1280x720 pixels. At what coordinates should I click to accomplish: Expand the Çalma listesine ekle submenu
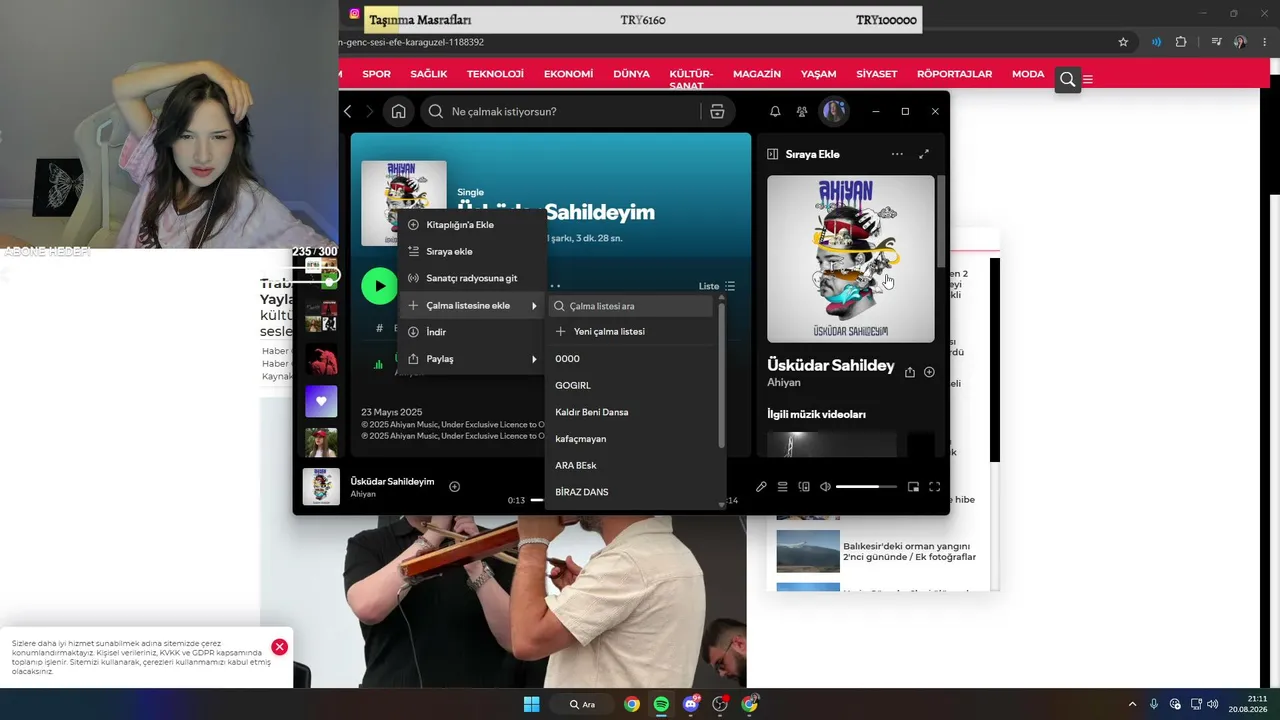click(472, 305)
